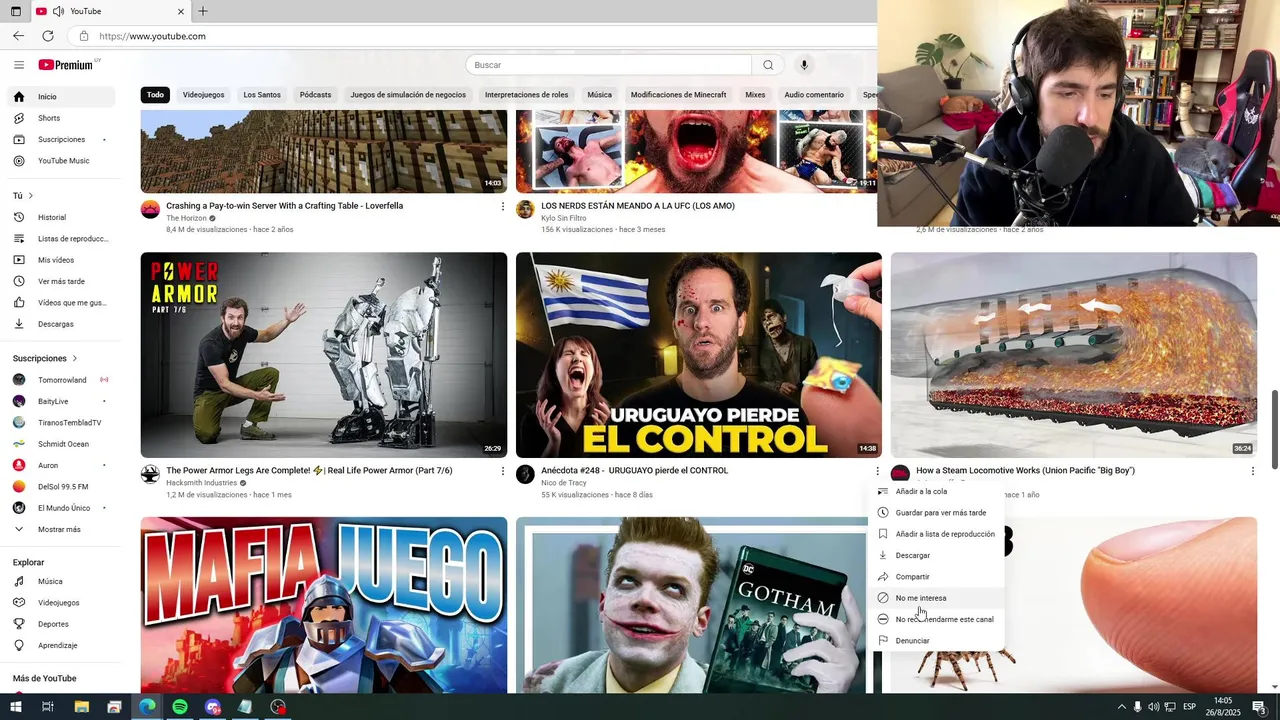1280x720 pixels.
Task: Reload the page with refresh icon
Action: pos(48,36)
